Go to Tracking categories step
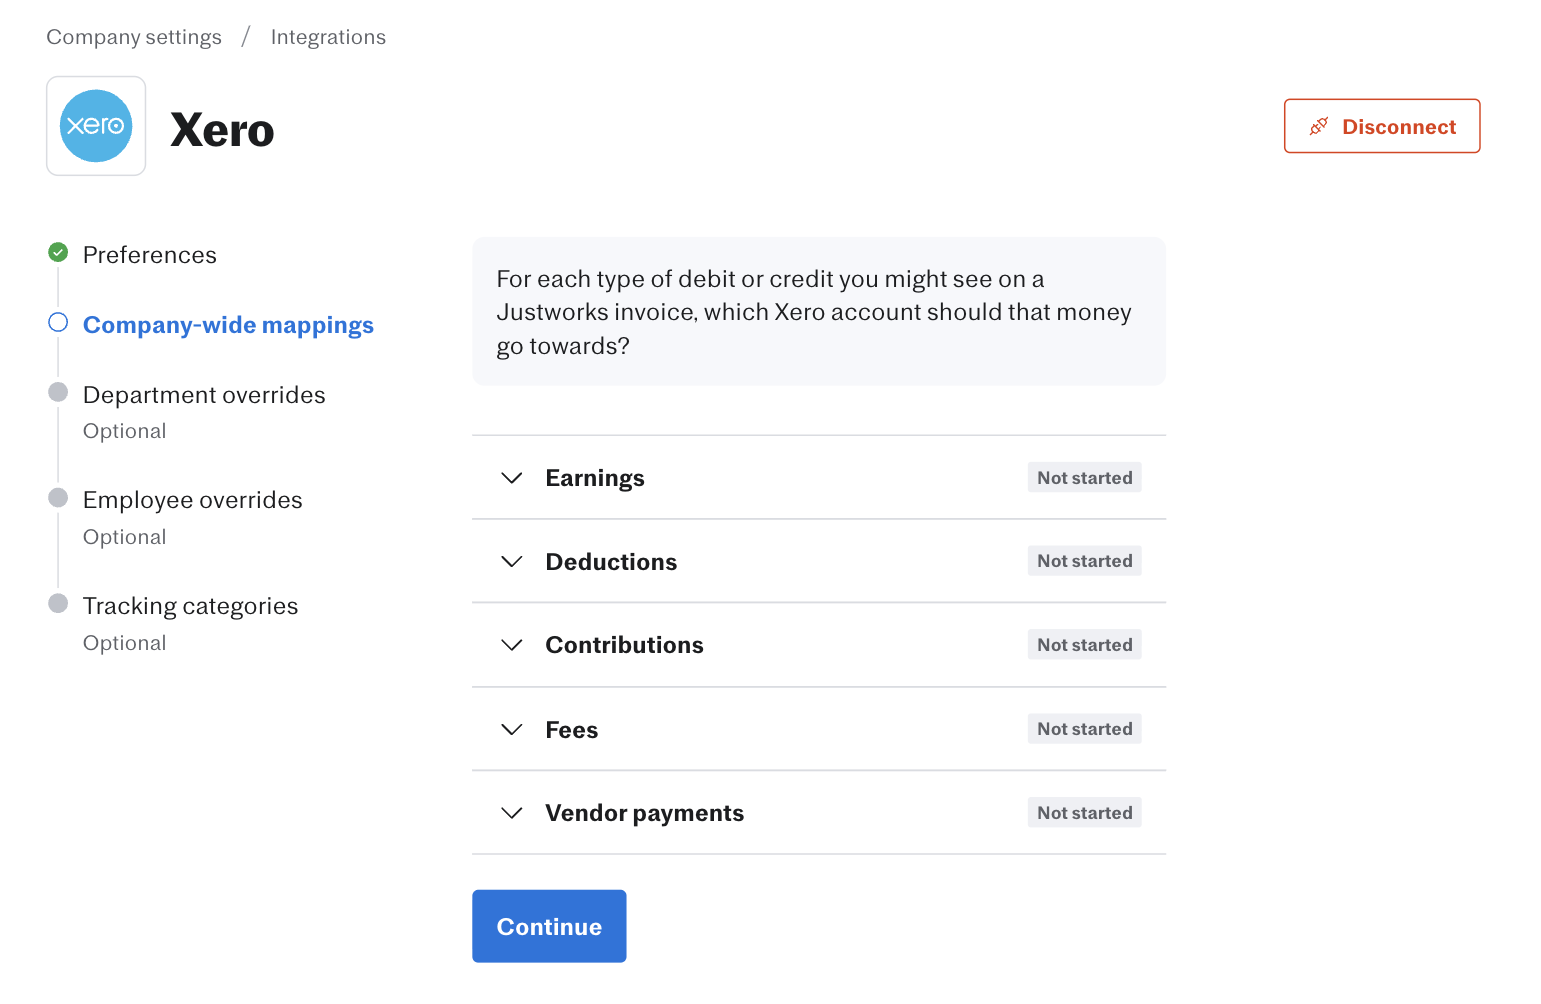The height and width of the screenshot is (1004, 1541). click(x=191, y=606)
